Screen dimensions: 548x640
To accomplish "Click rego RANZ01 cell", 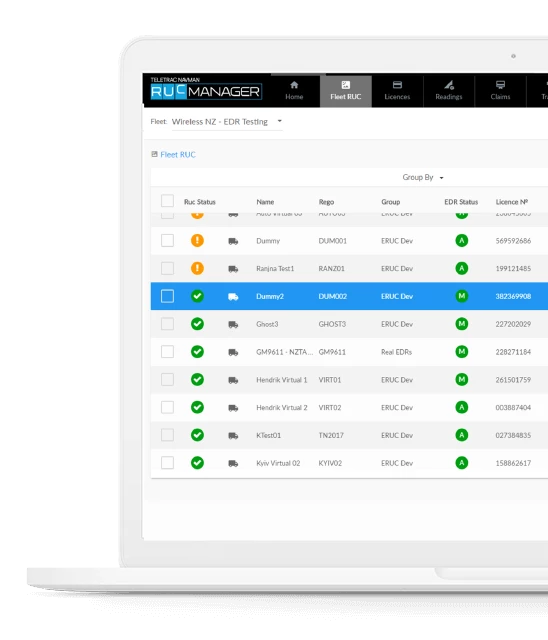I will pyautogui.click(x=331, y=269).
